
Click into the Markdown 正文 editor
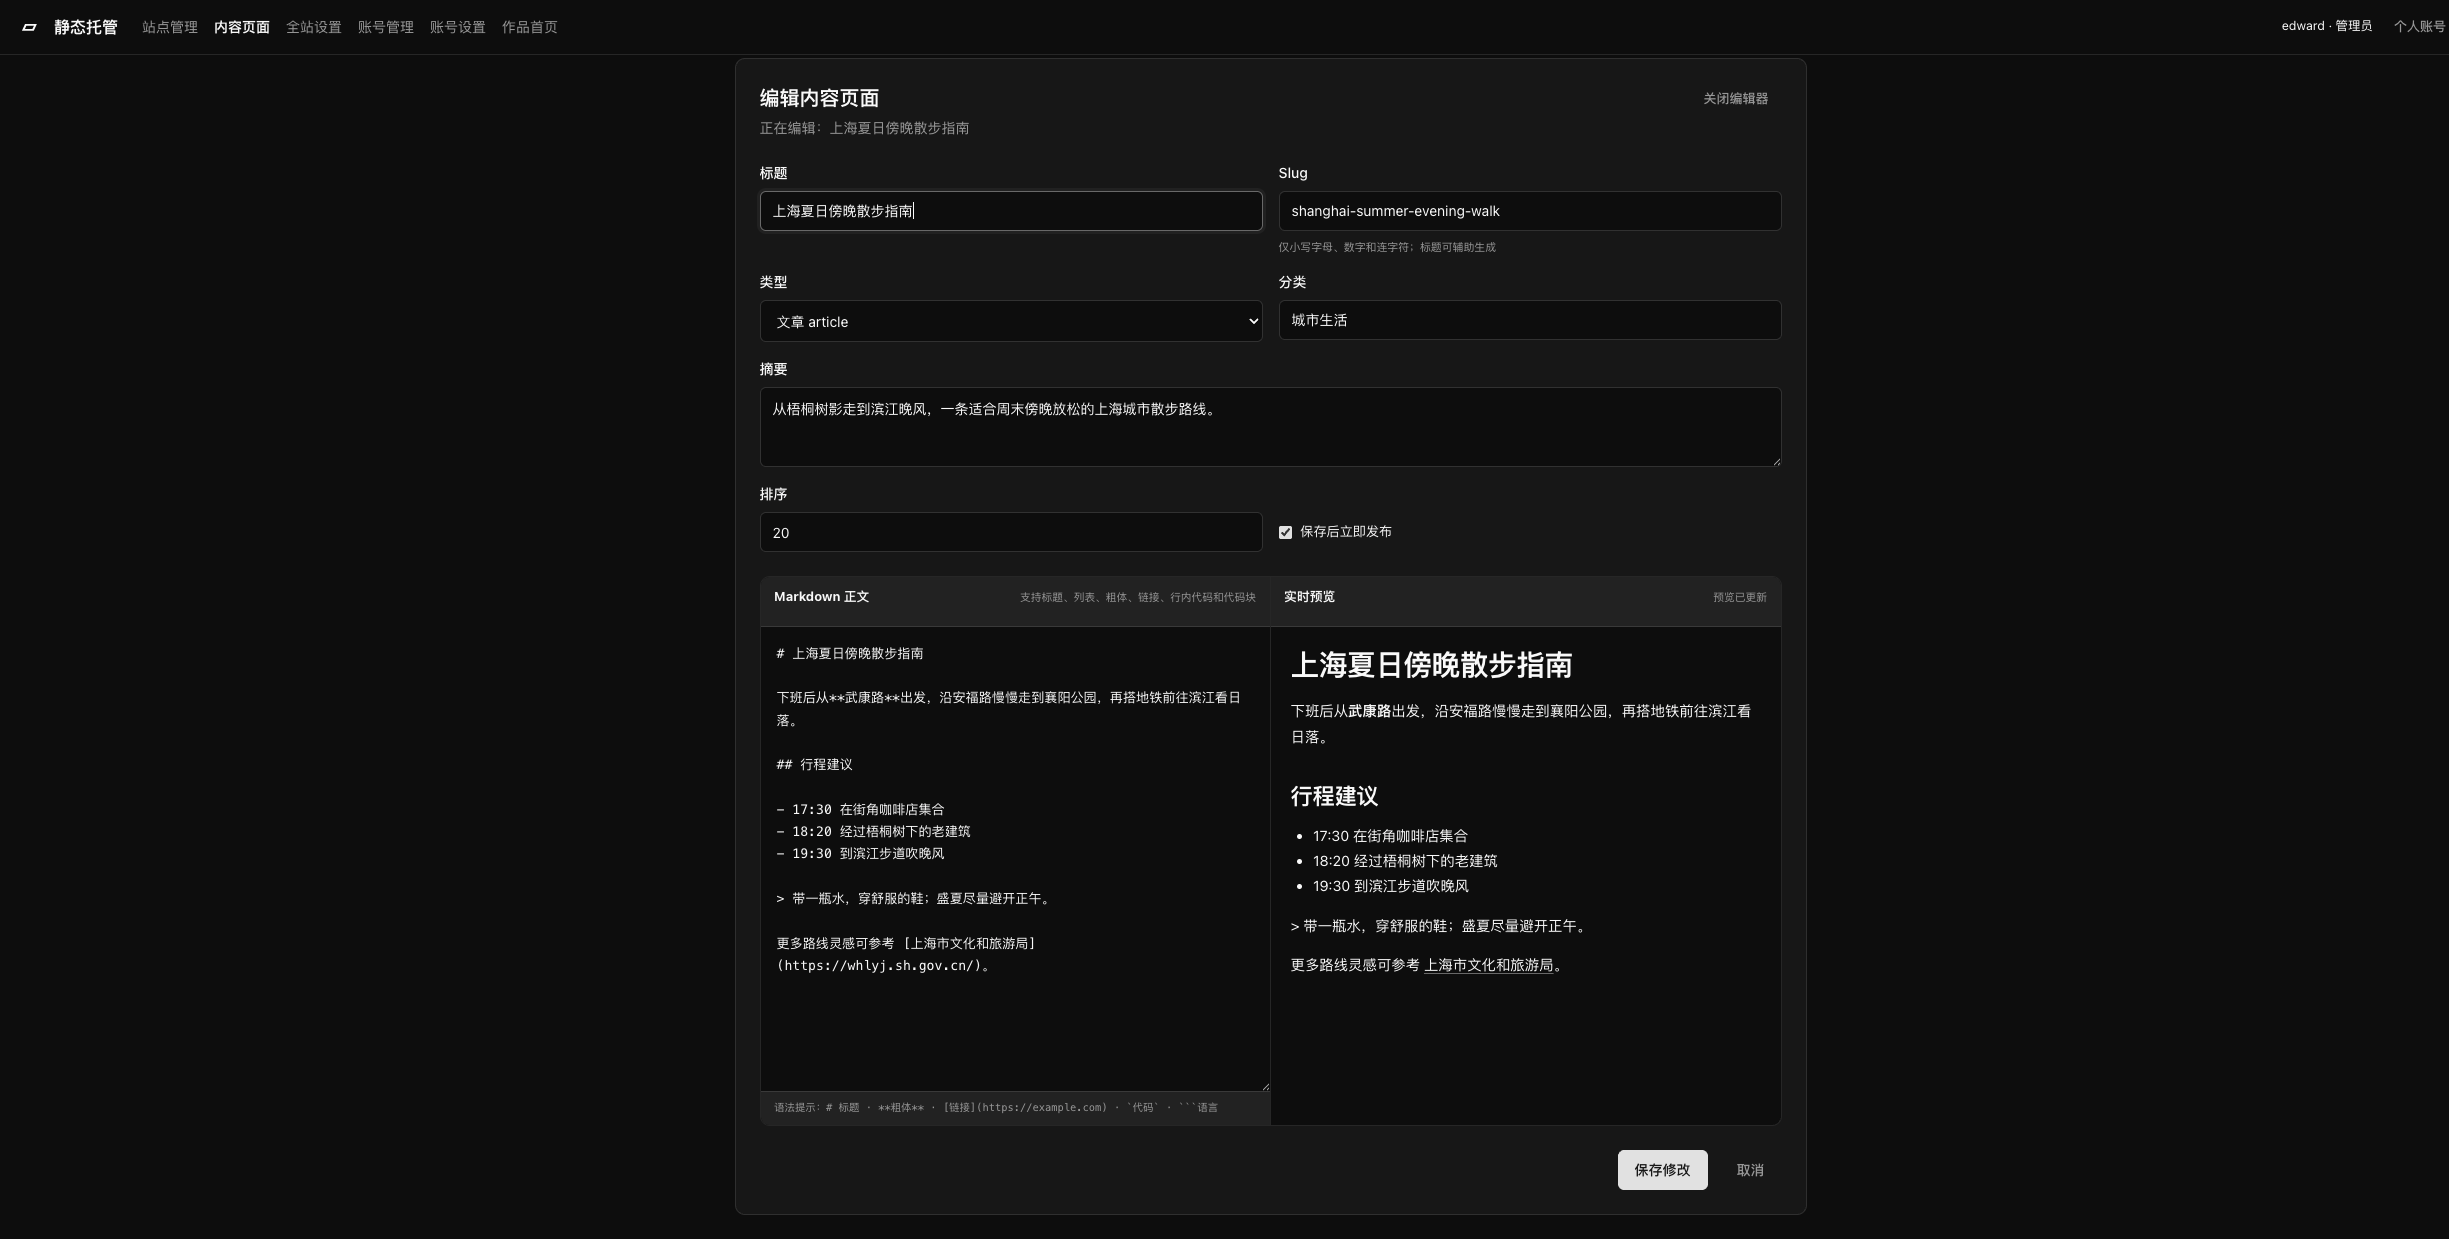(1015, 859)
